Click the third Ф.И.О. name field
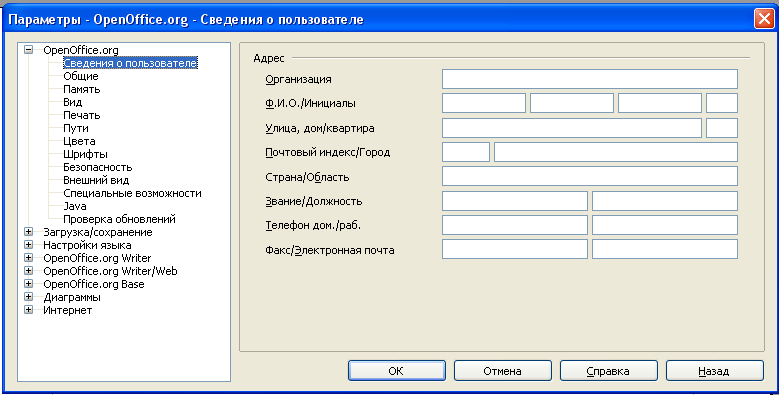The image size is (779, 395). tap(660, 103)
